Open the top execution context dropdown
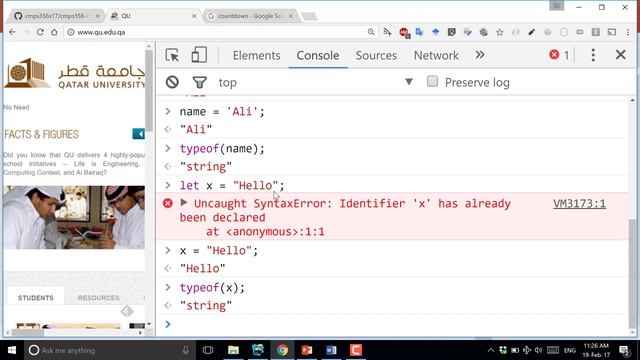The height and width of the screenshot is (360, 640). 316,82
